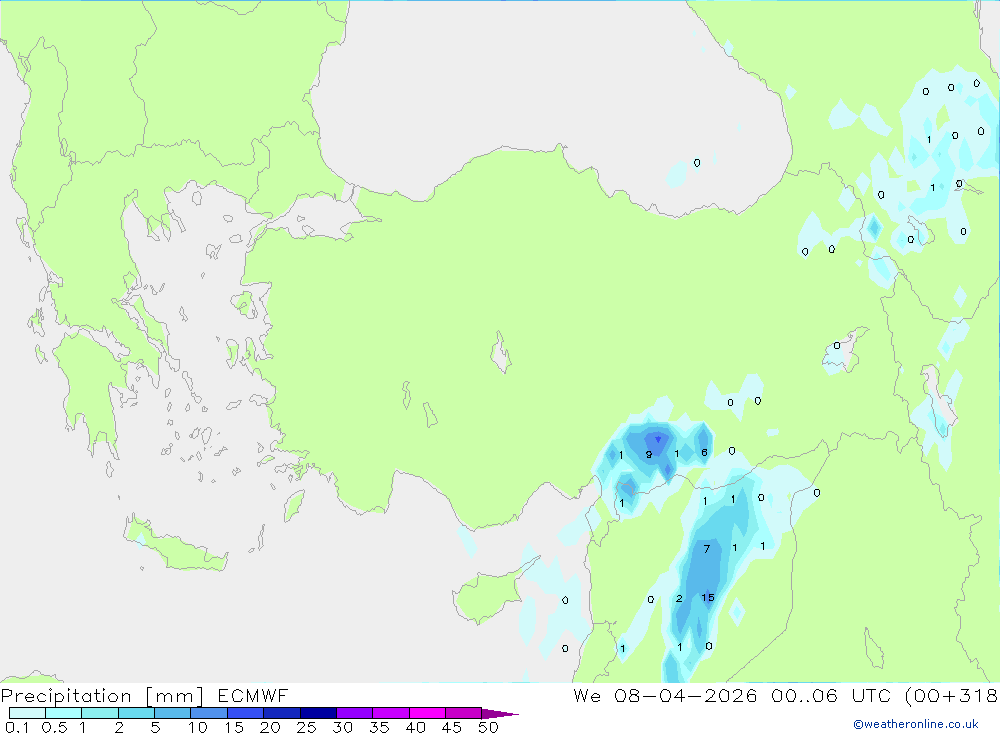Click the legend arrow tip beyond 50 mm
The width and height of the screenshot is (1000, 733).
[501, 713]
